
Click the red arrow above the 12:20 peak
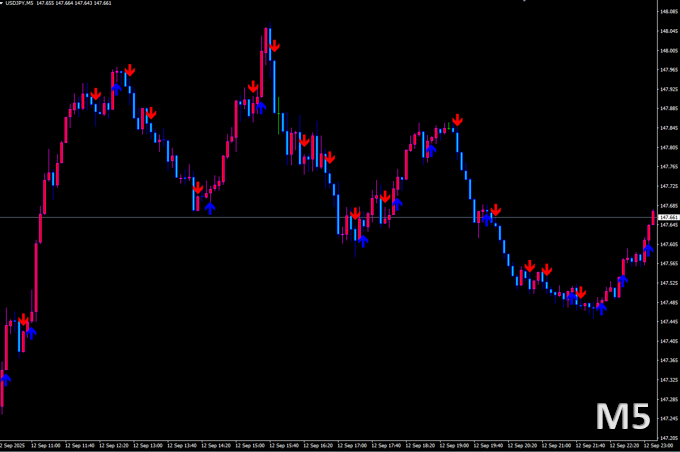130,69
